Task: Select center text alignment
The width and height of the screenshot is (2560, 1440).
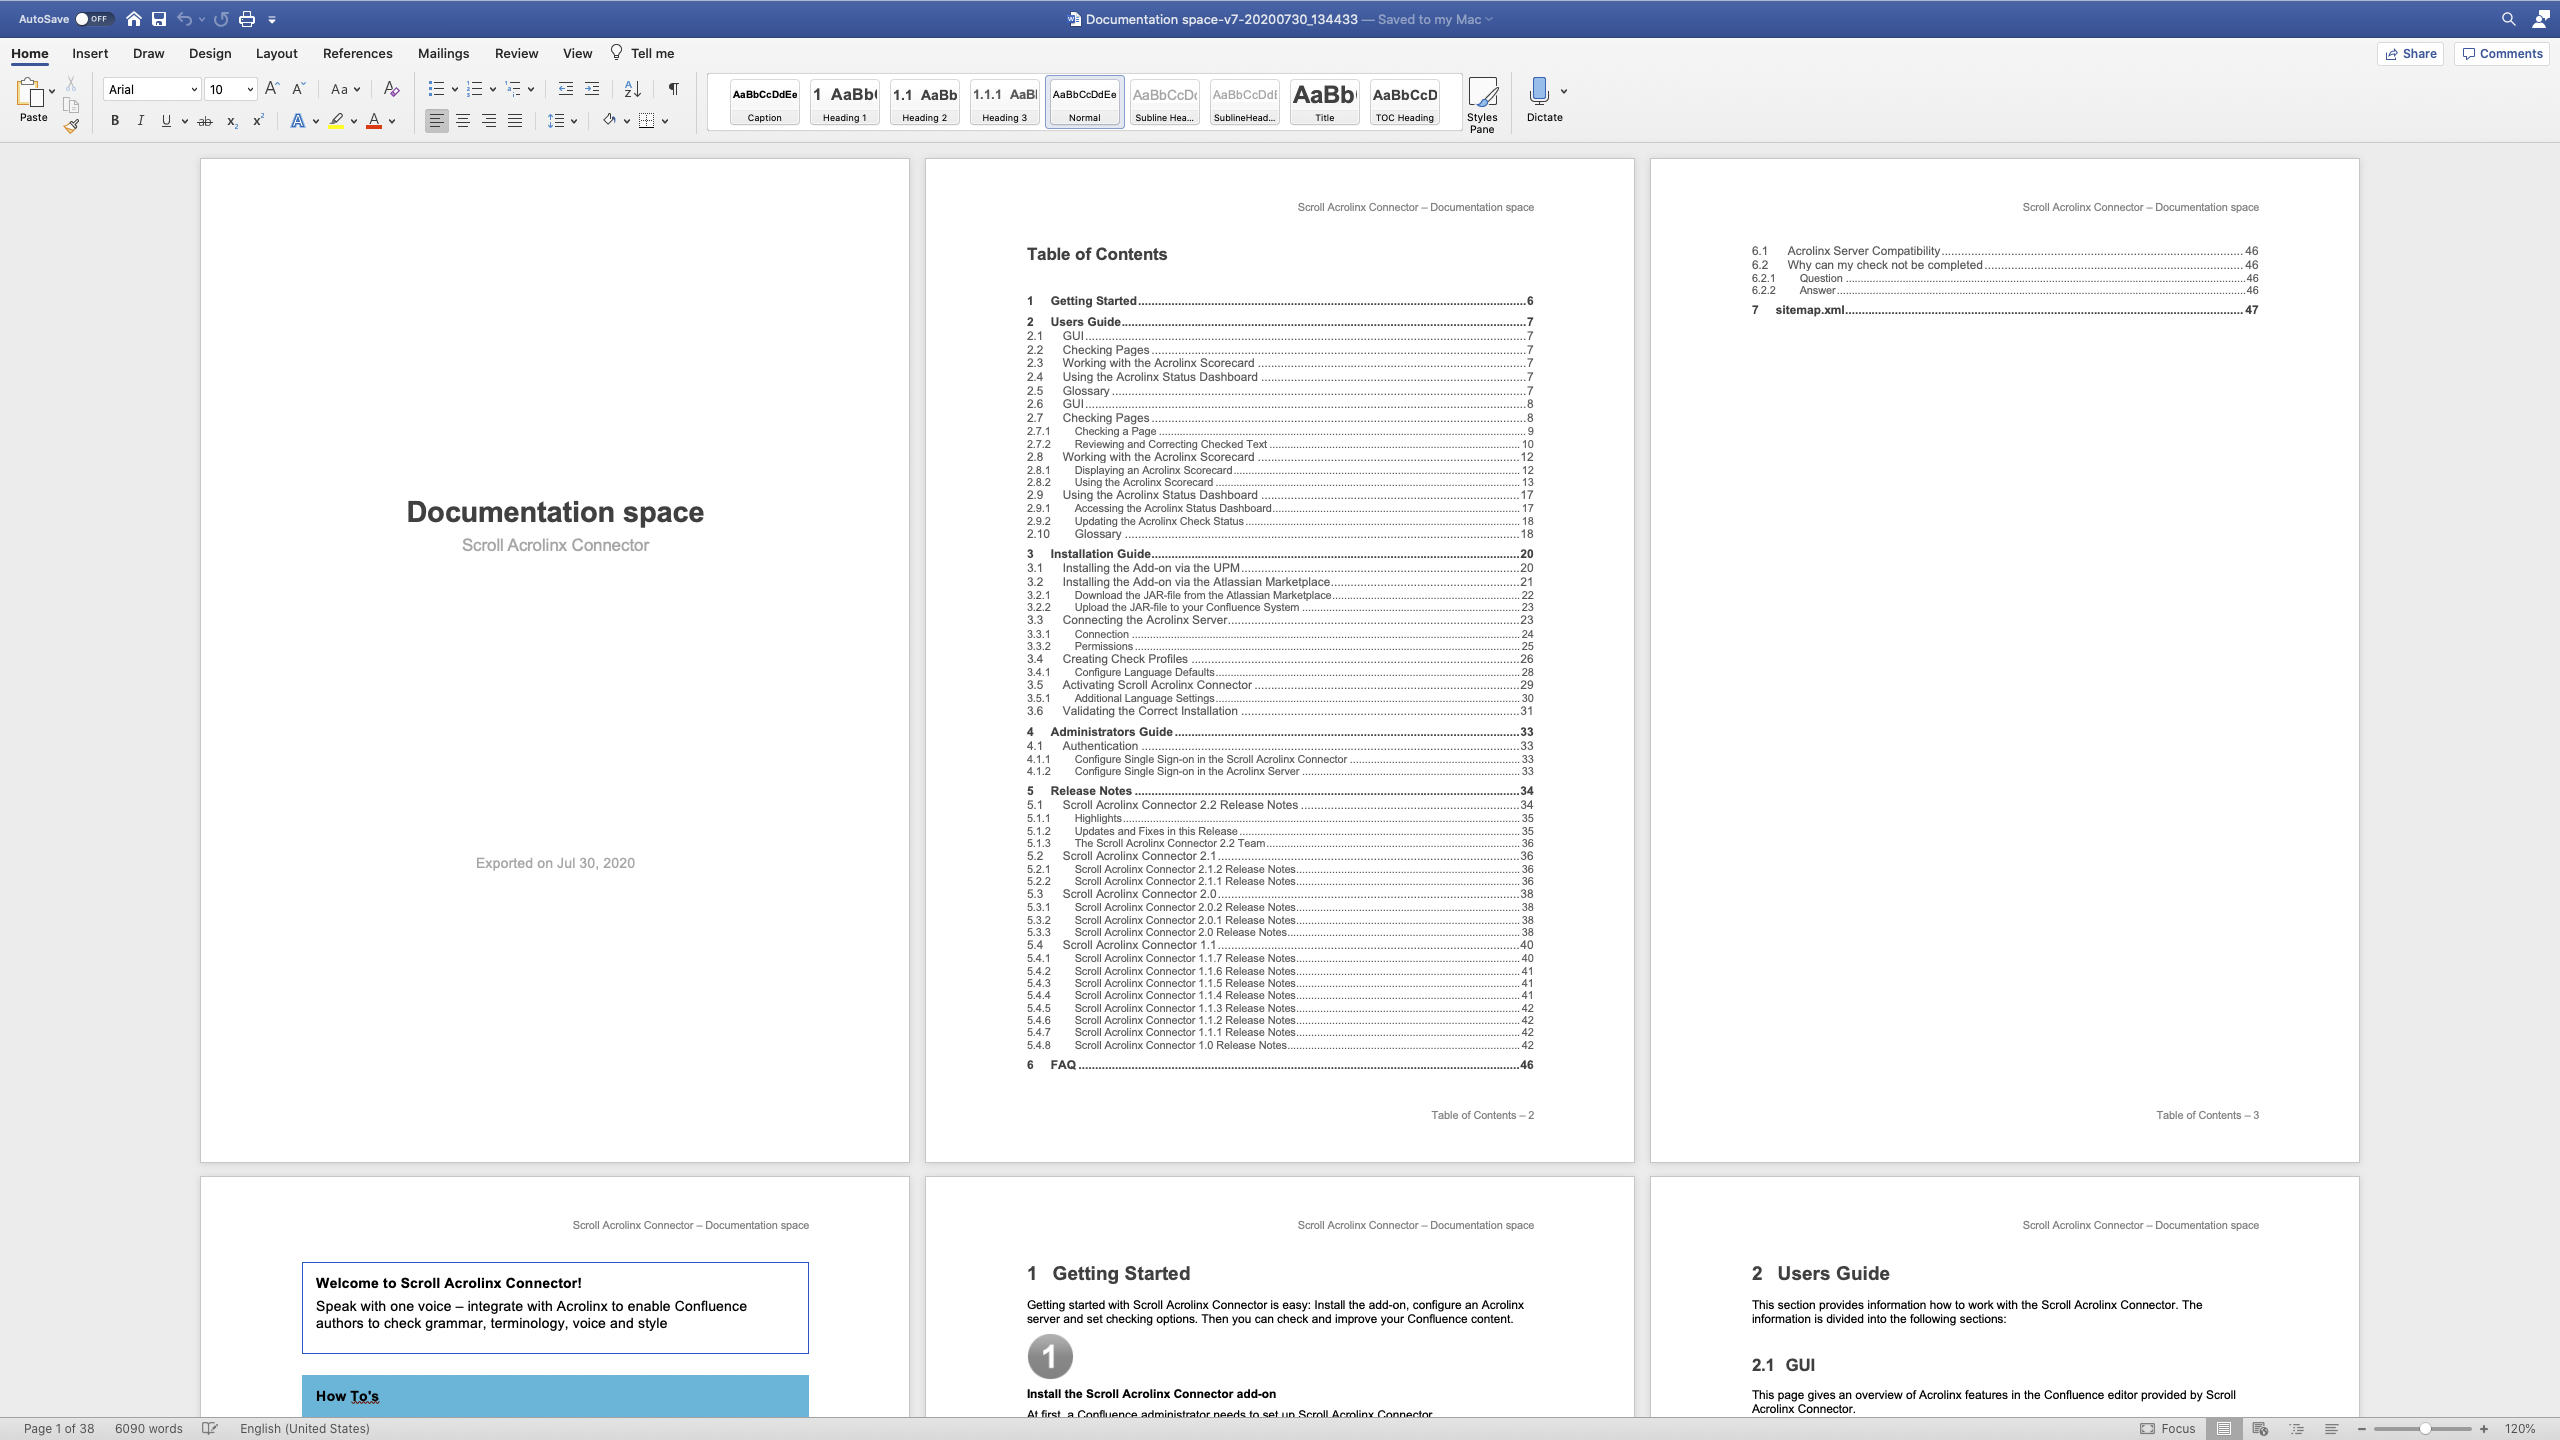Action: click(462, 120)
